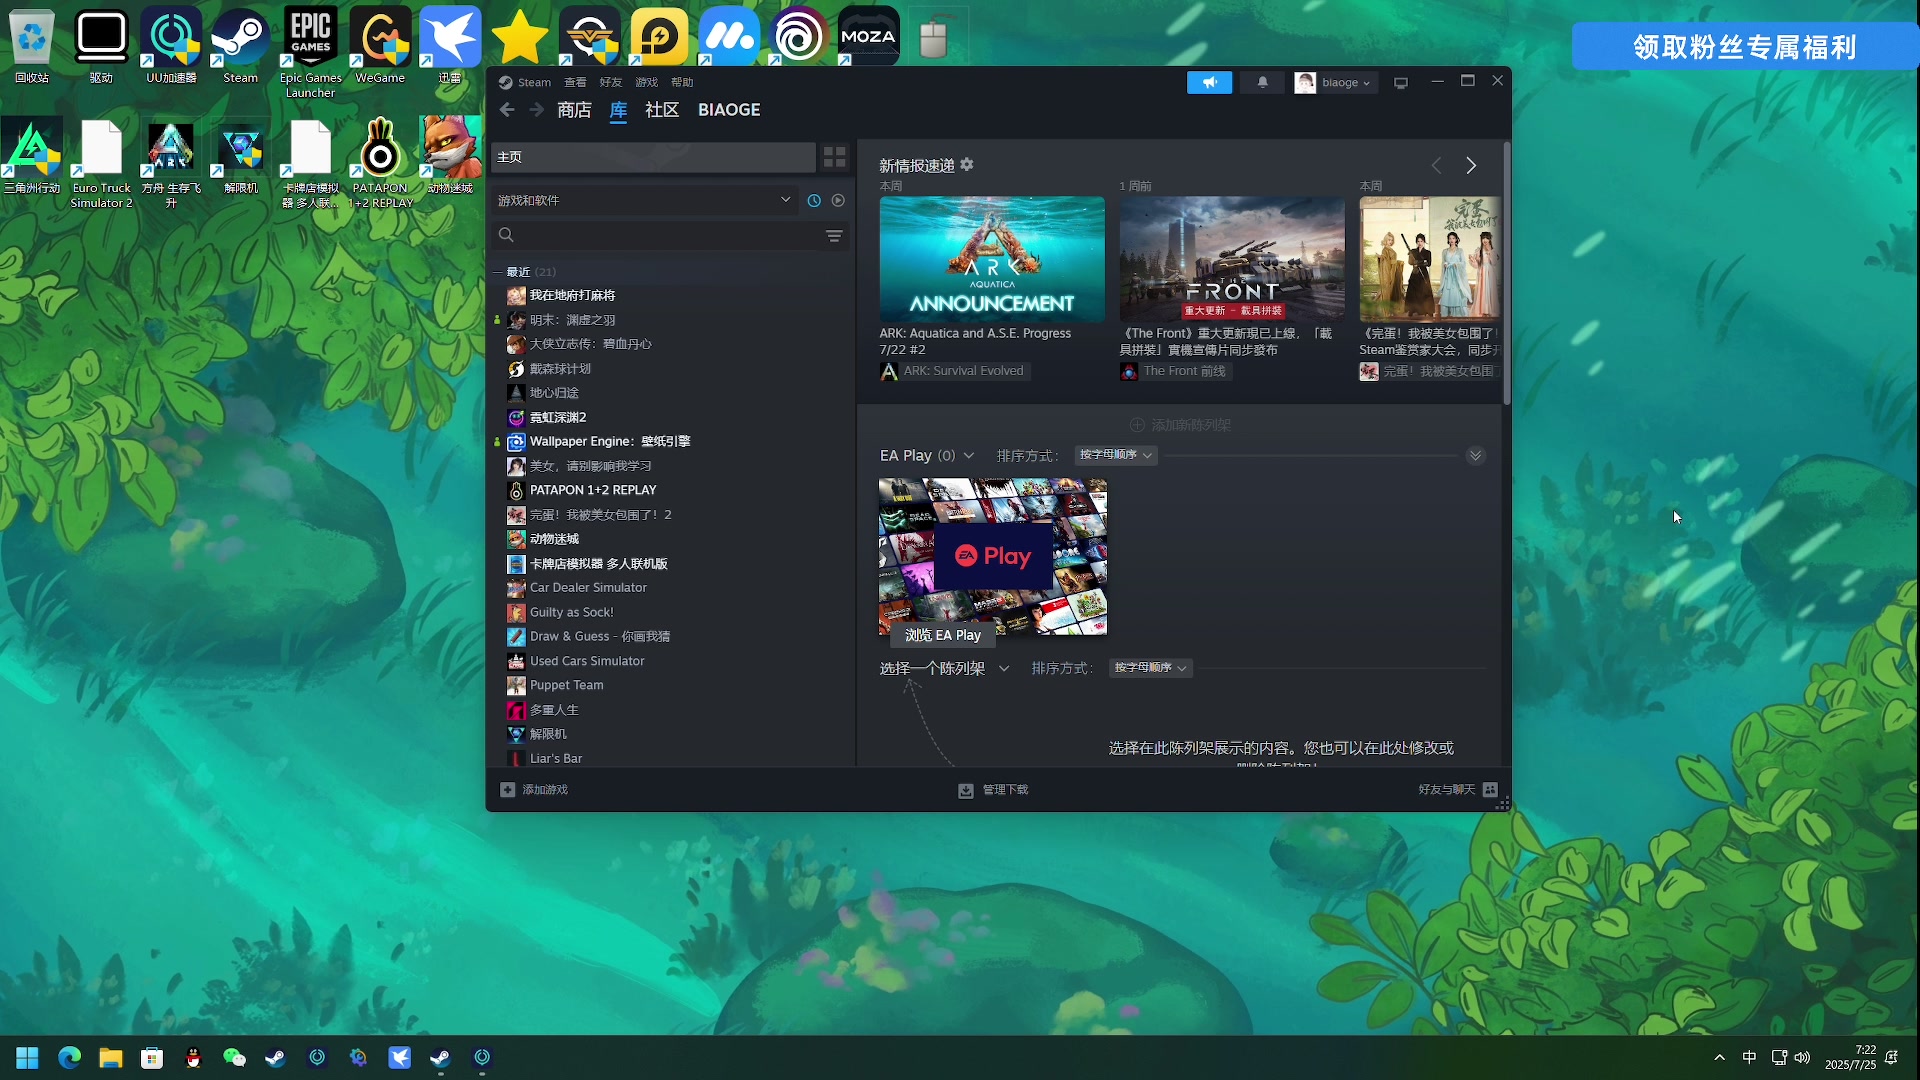Open the BIAOGE profile tab

click(x=729, y=110)
